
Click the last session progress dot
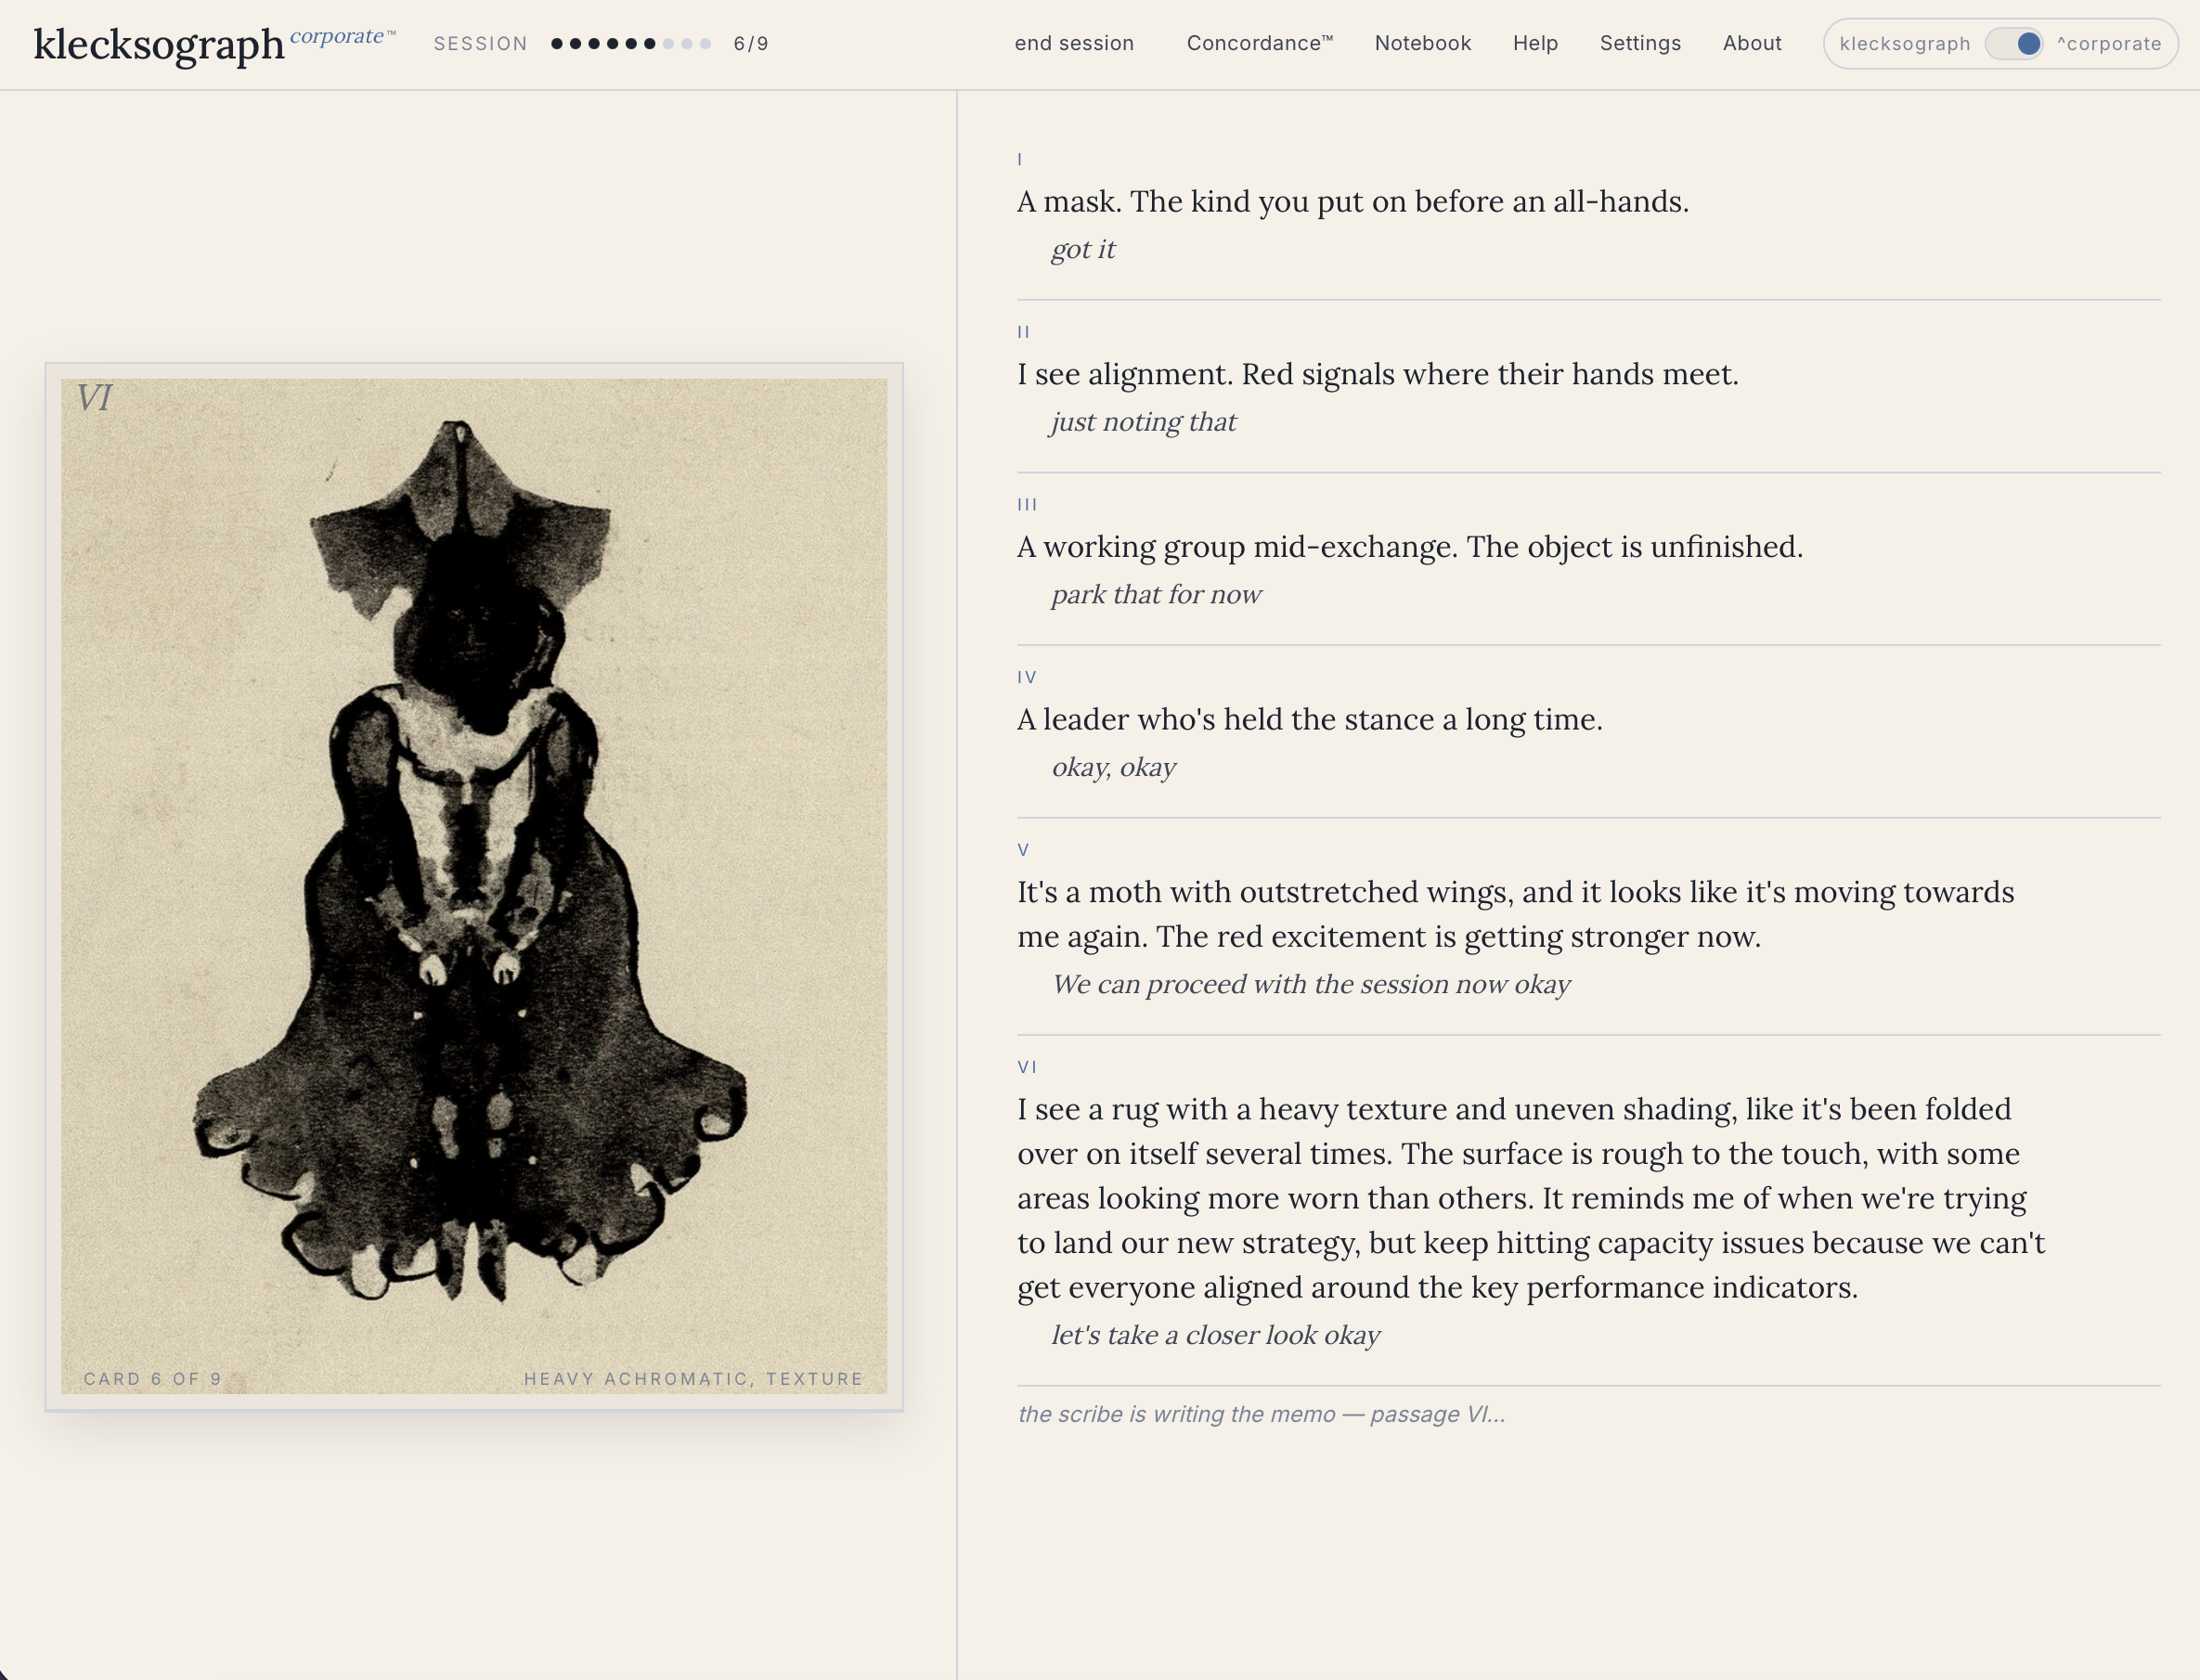(706, 44)
